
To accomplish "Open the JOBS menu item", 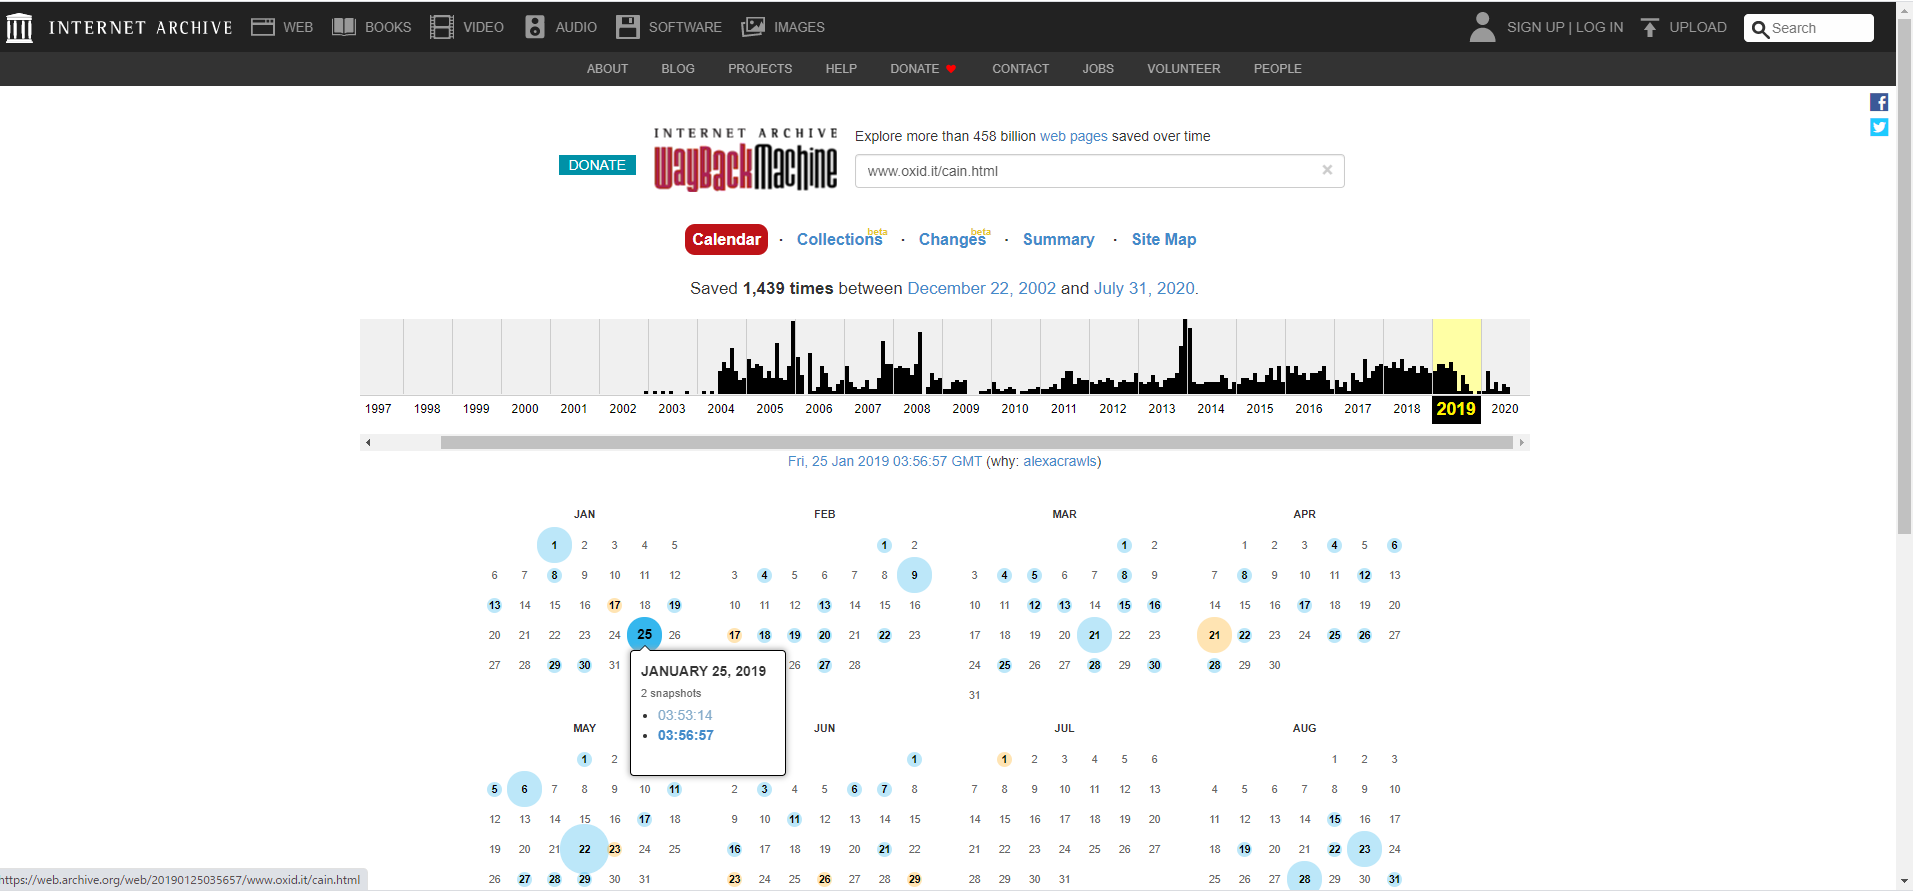I will click(x=1098, y=69).
